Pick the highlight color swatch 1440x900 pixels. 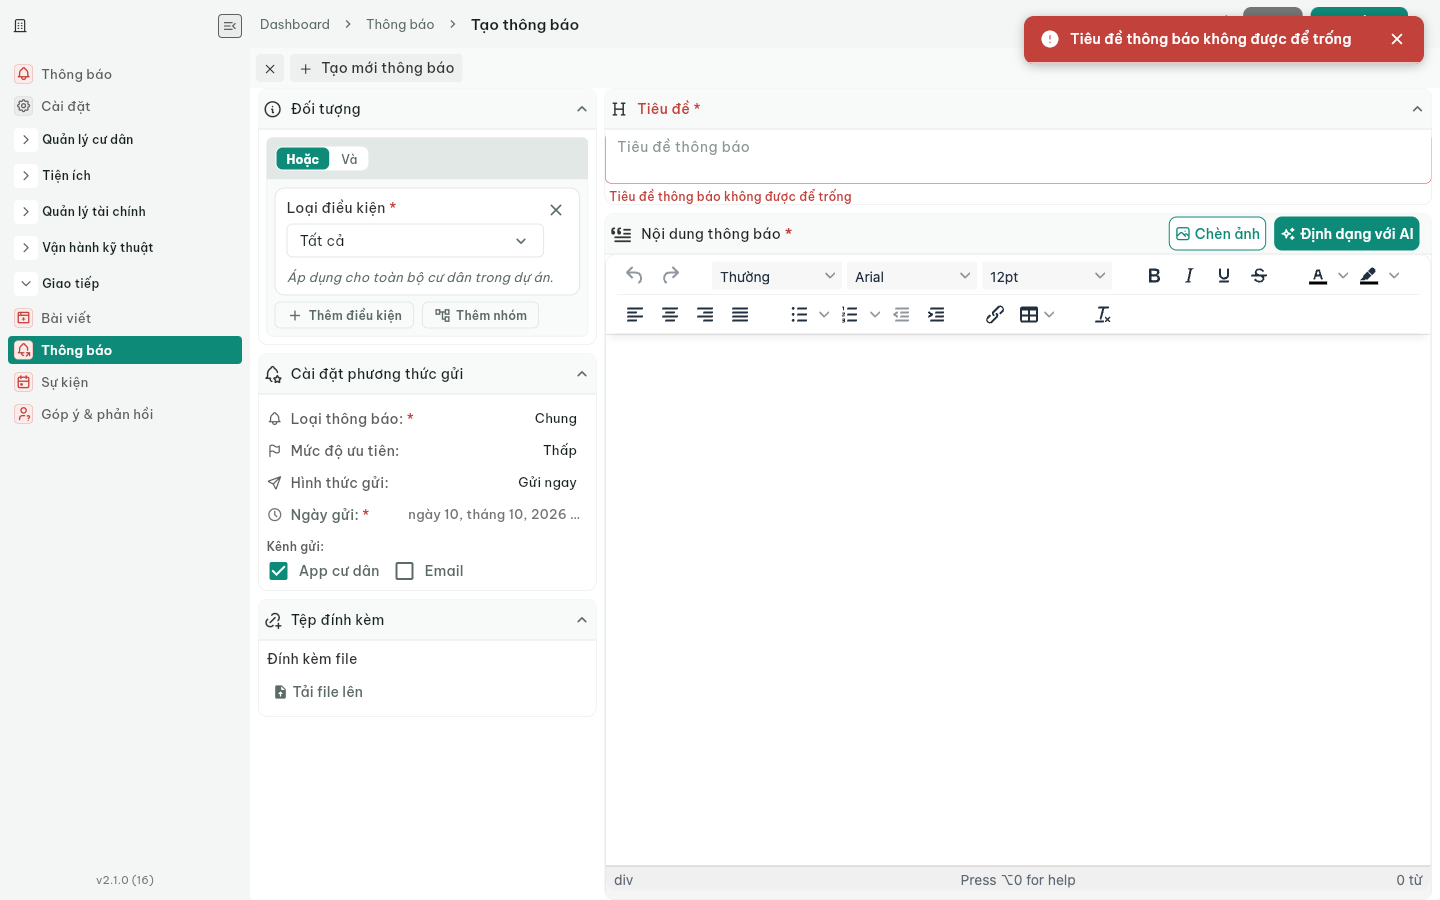tap(1369, 276)
